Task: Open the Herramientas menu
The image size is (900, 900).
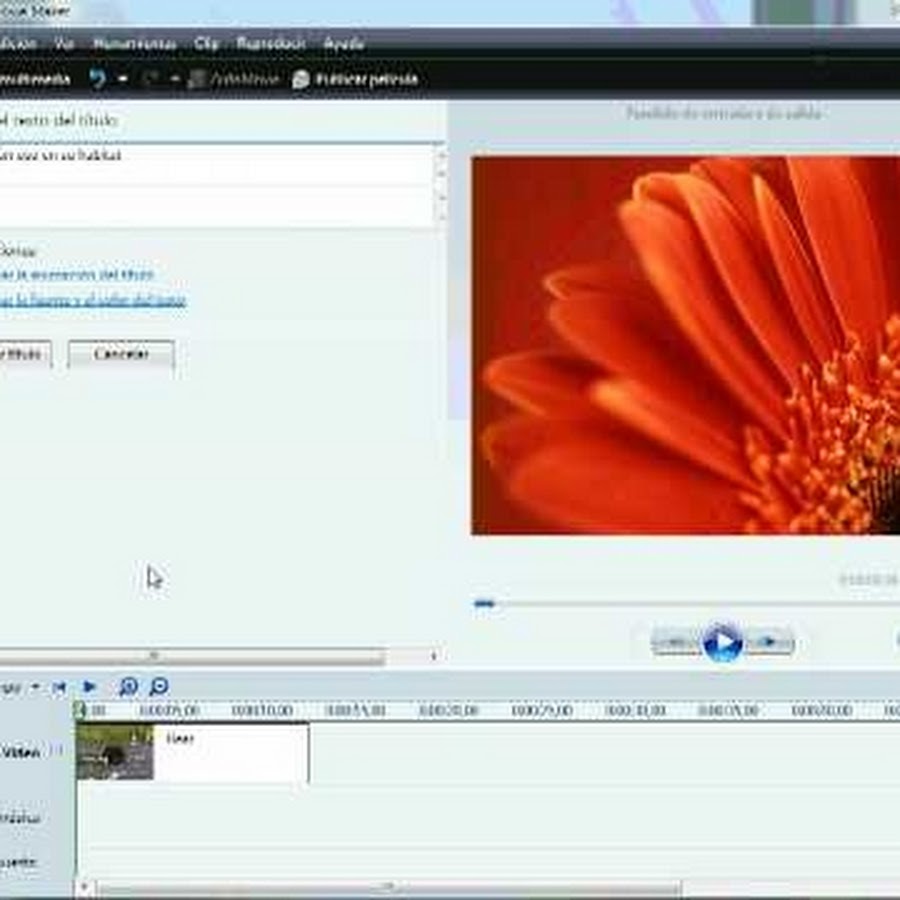Action: point(134,44)
